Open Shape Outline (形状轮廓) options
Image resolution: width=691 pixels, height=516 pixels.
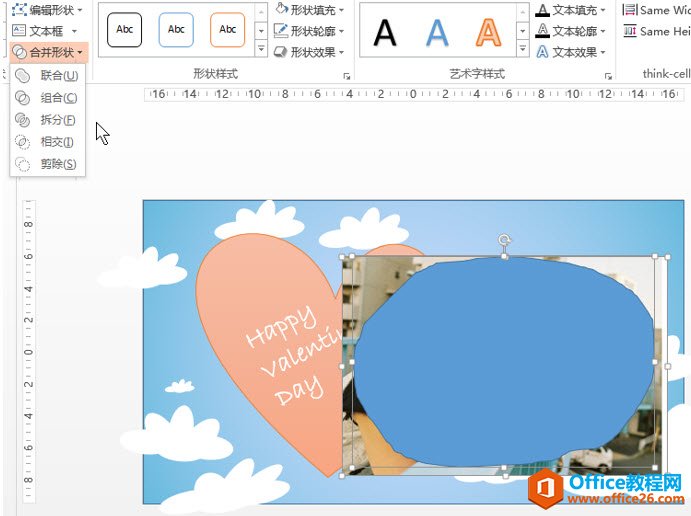pos(310,31)
